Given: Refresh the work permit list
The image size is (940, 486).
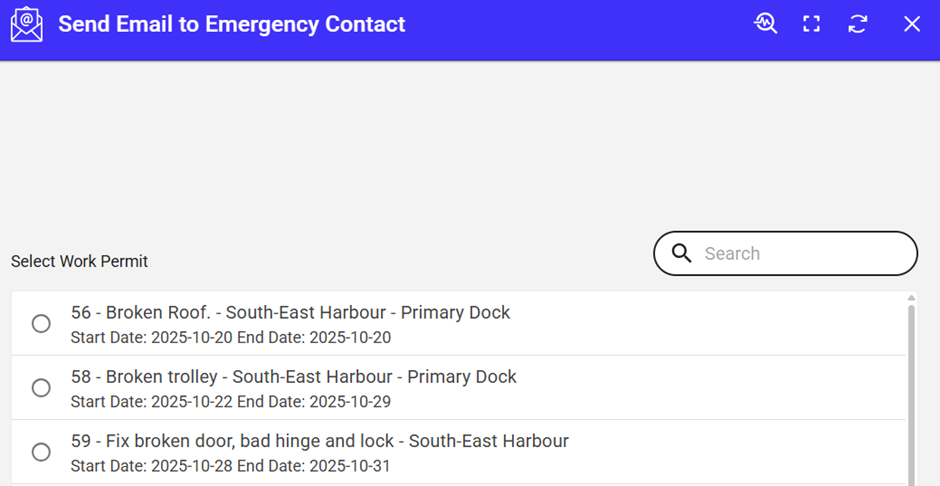Looking at the screenshot, I should pos(857,24).
